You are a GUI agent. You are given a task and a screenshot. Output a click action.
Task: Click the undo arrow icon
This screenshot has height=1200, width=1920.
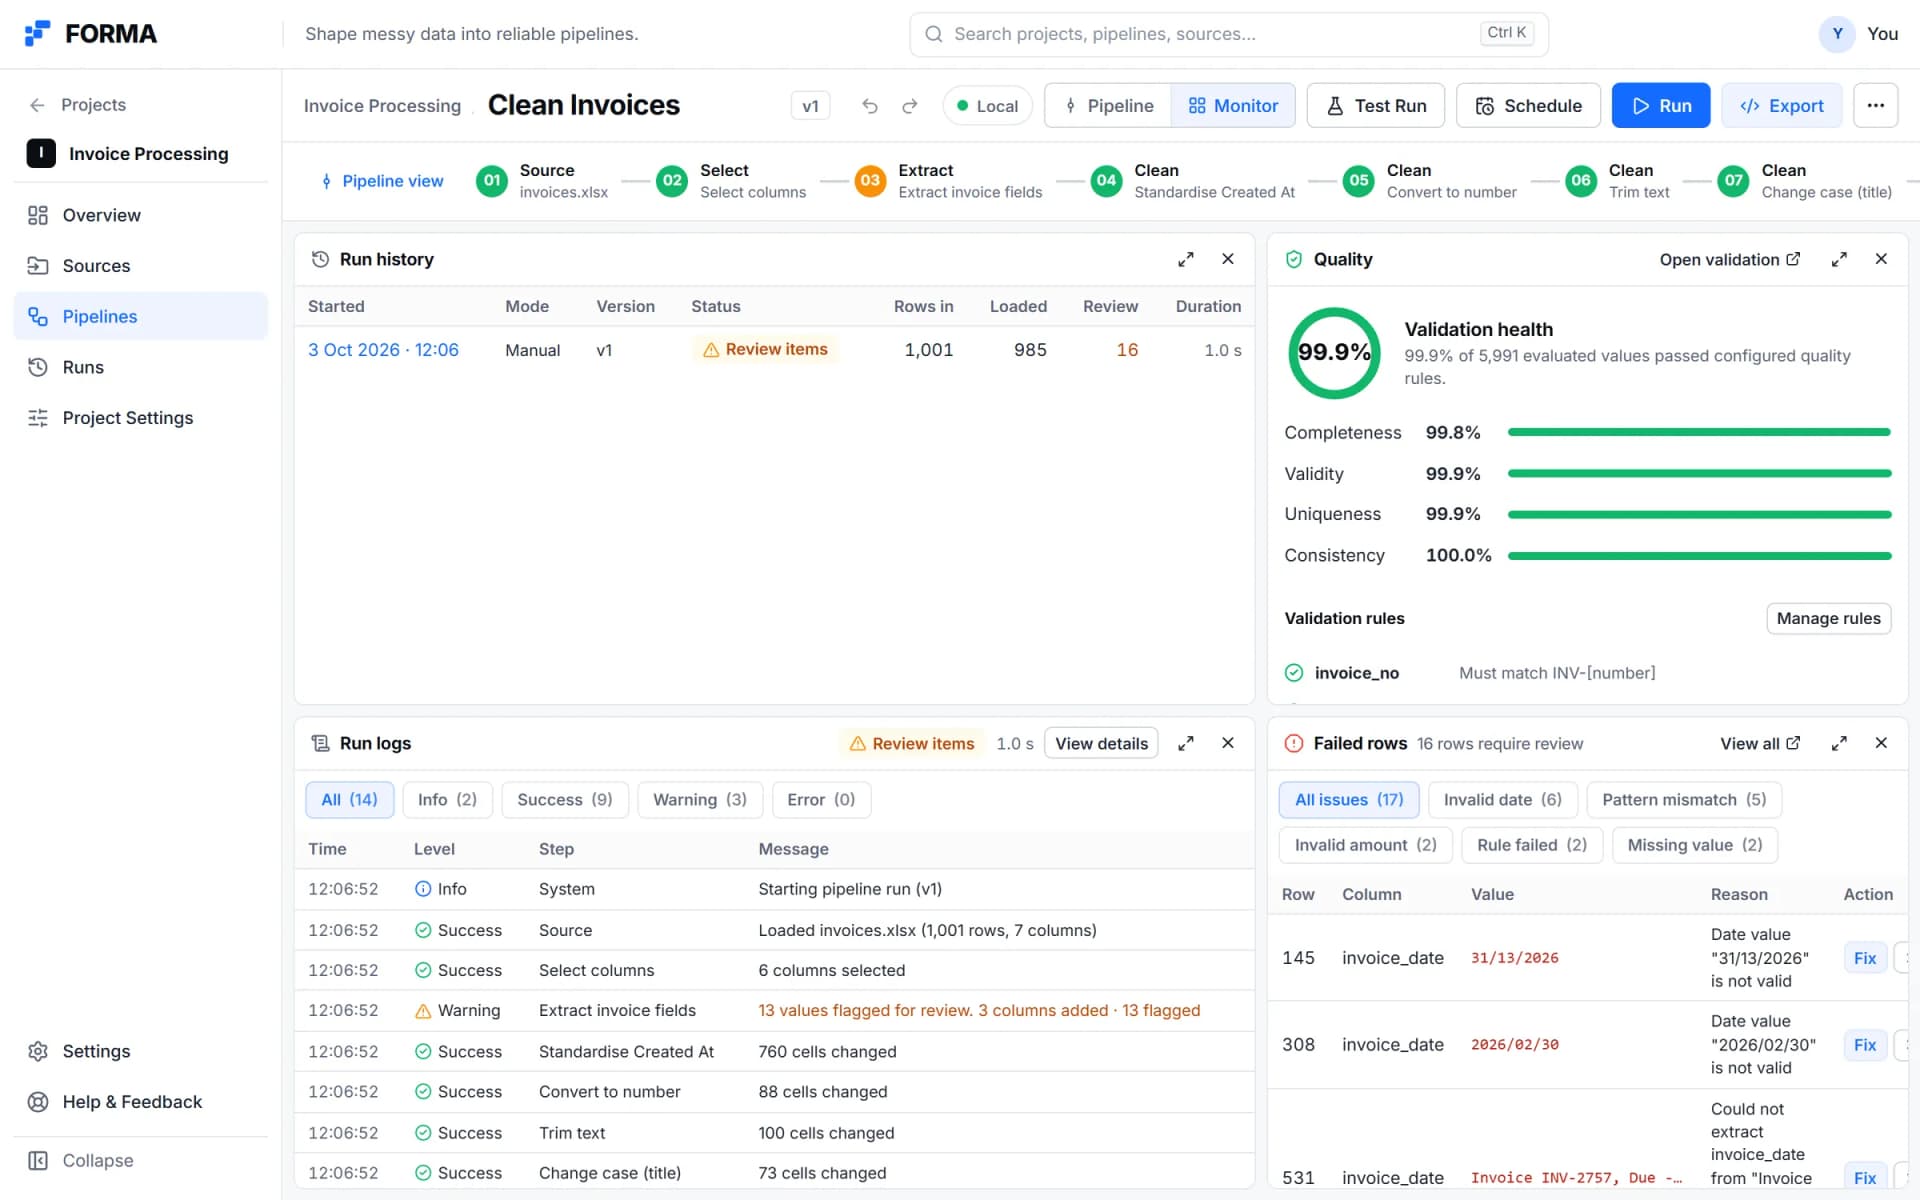869,106
